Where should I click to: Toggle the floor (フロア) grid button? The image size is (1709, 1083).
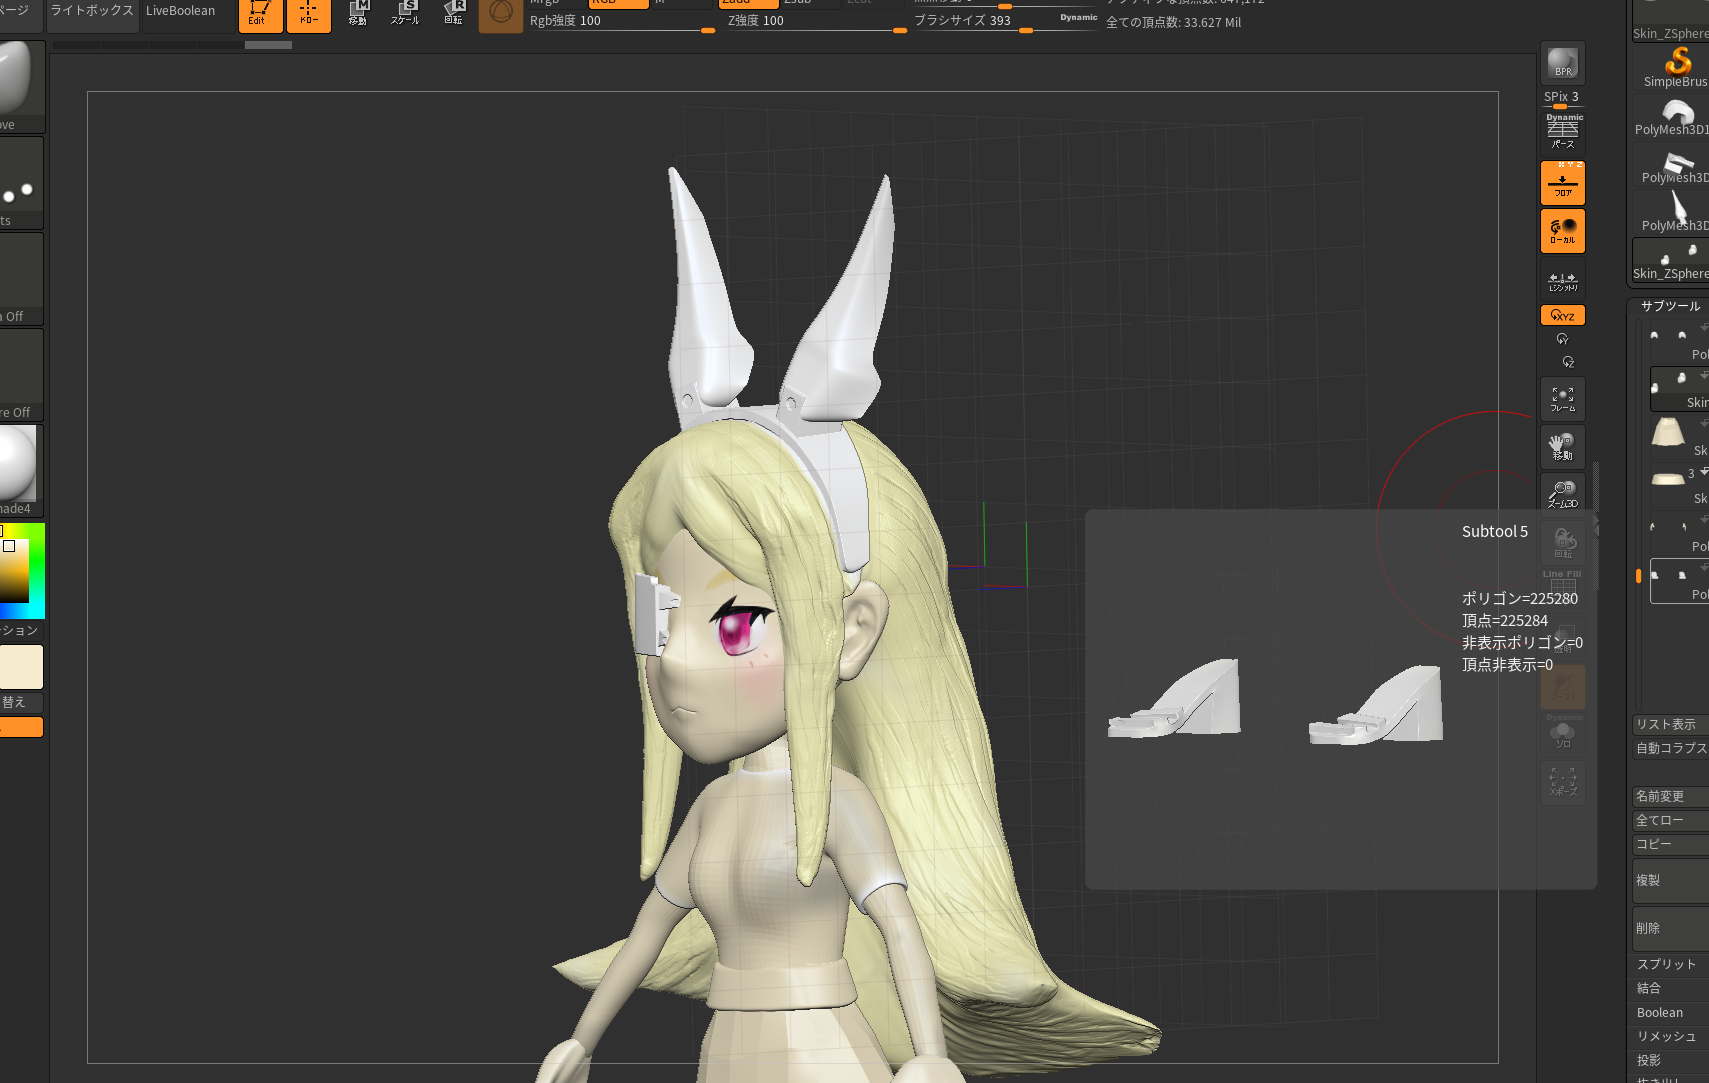1563,183
